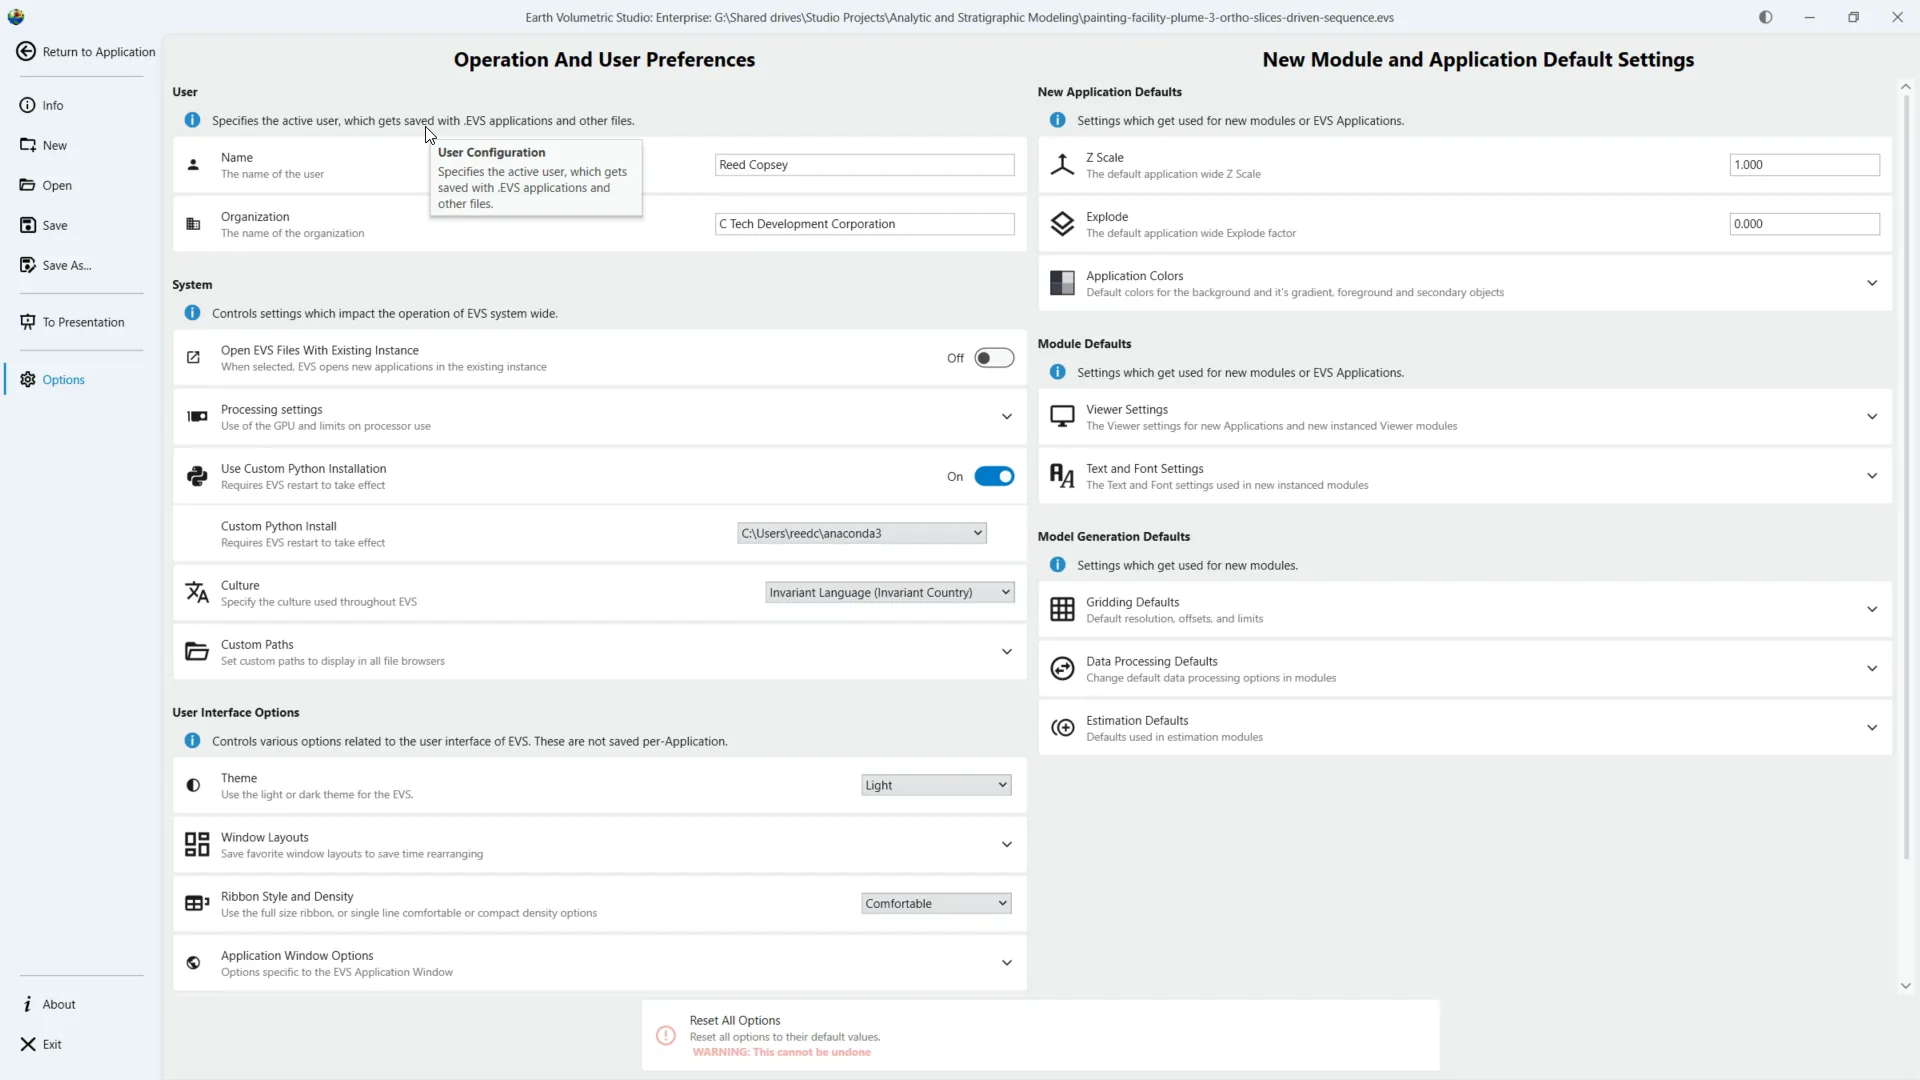Open the Custom Python Install path dropdown
The image size is (1920, 1080).
862,533
